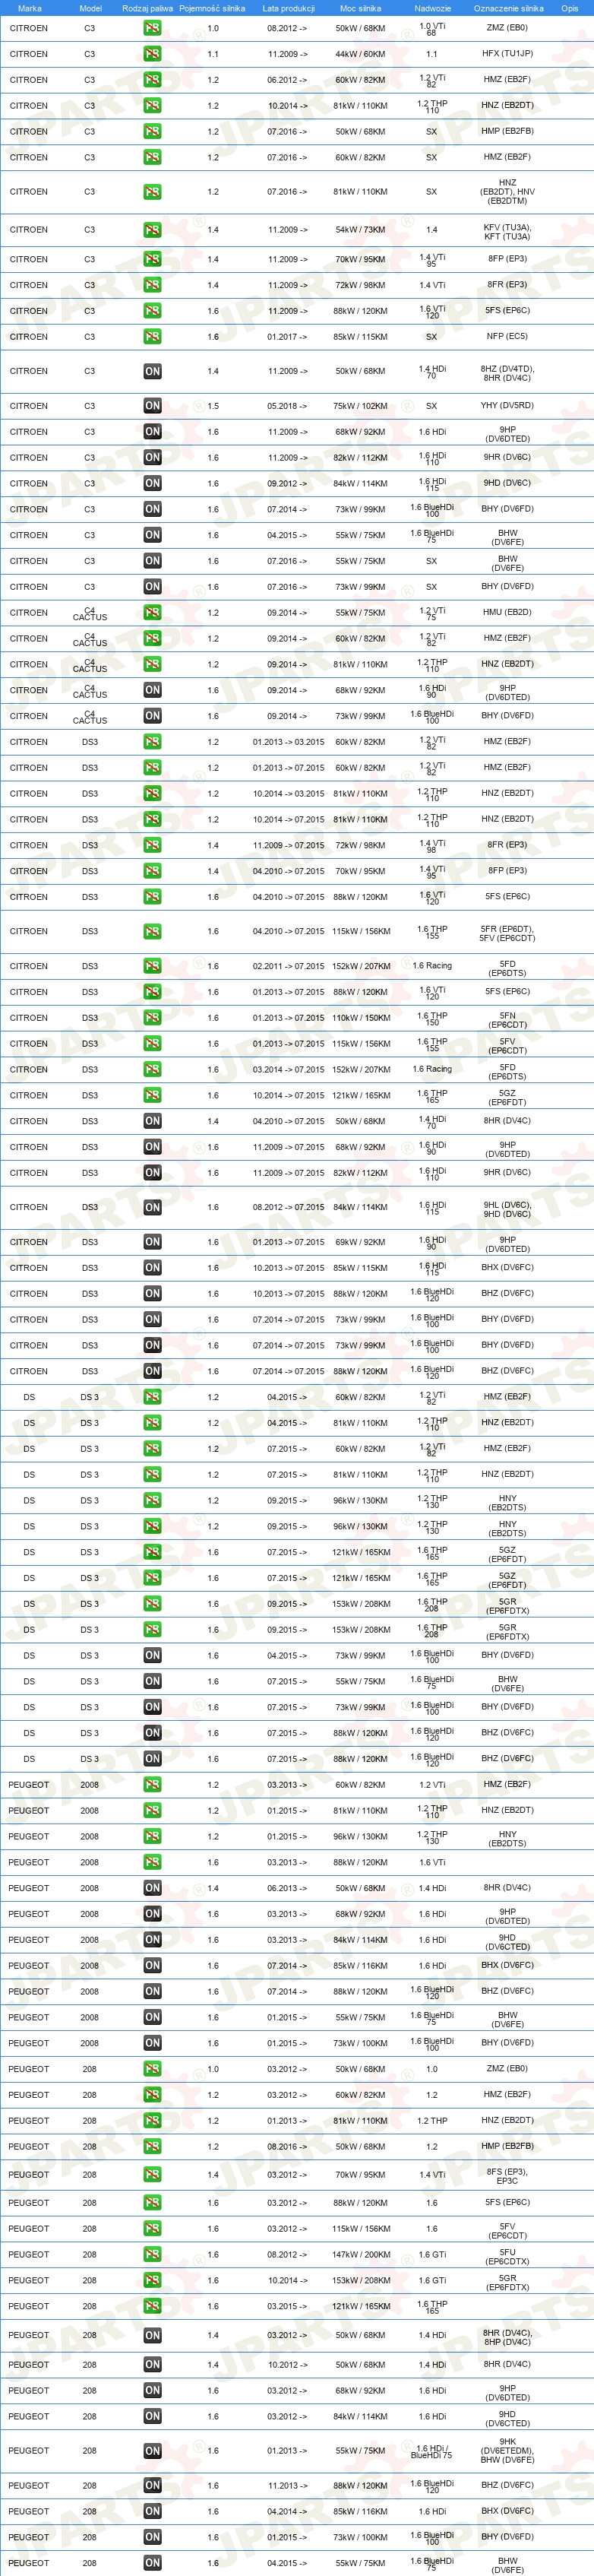Select the 69kW / 92KM power cell
Viewport: 594px width, 2576px height.
pyautogui.click(x=360, y=1242)
